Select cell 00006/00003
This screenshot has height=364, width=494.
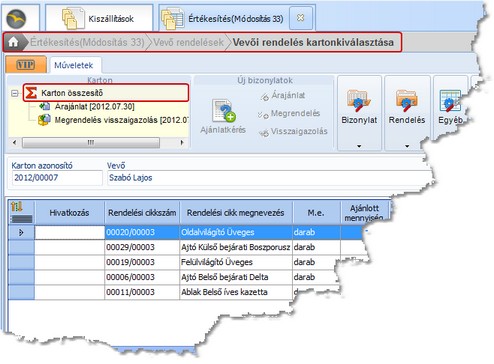142,277
